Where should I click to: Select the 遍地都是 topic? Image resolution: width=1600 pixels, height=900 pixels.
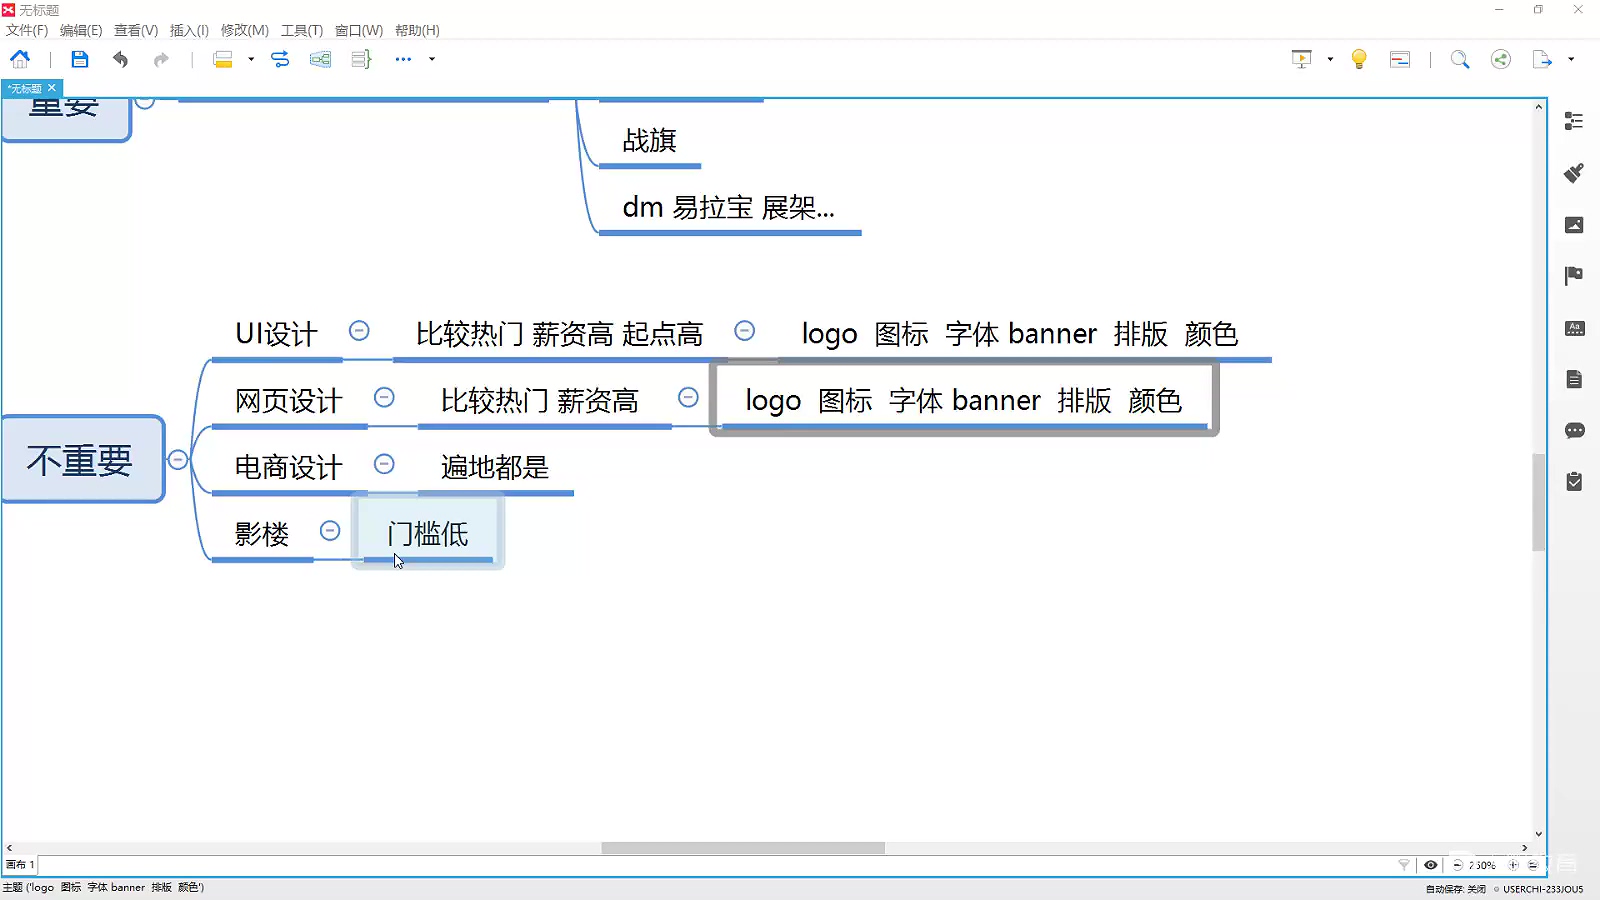pyautogui.click(x=495, y=467)
